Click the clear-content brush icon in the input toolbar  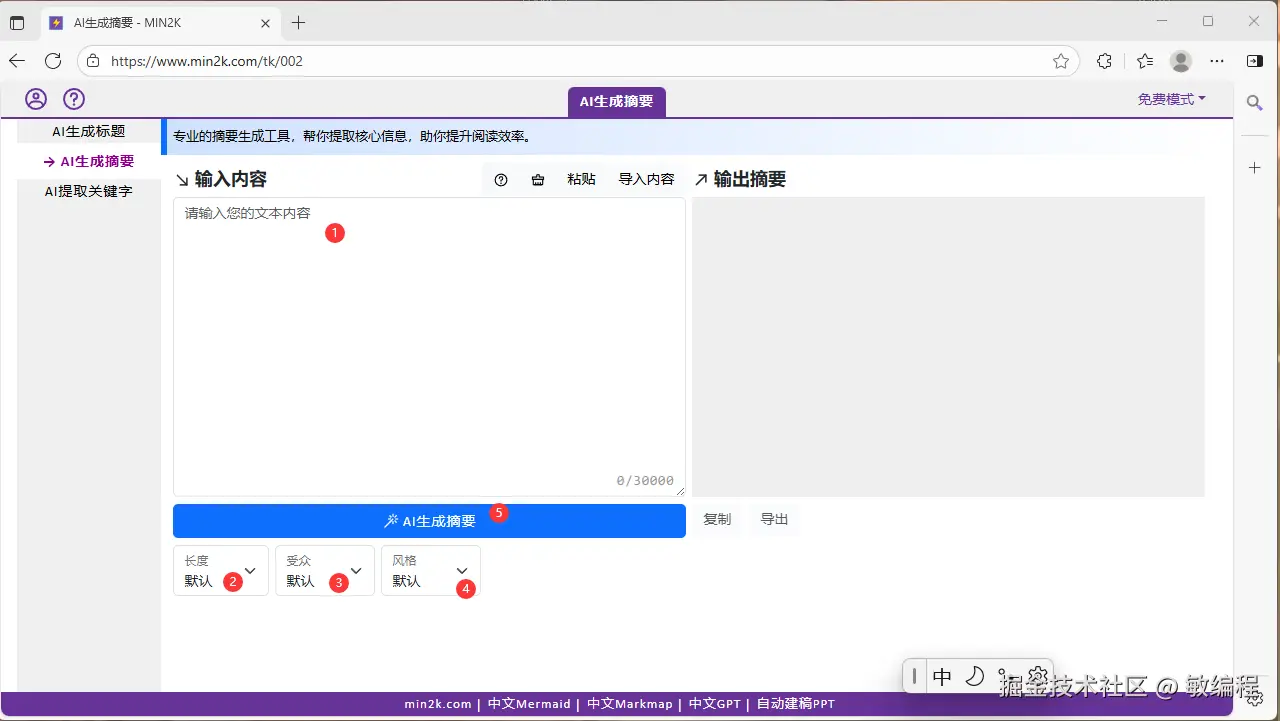(538, 179)
